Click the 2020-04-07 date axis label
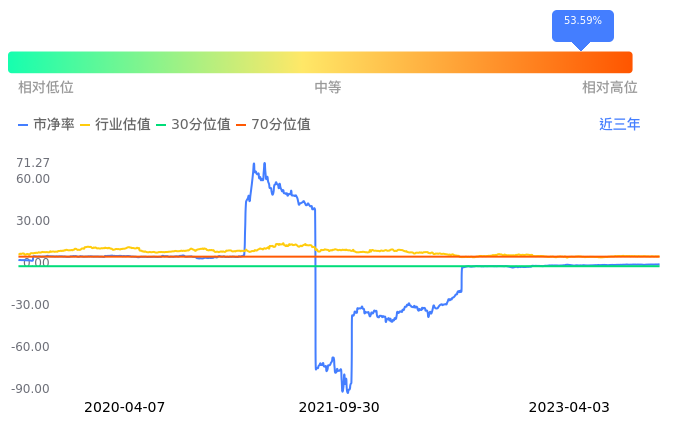This screenshot has width=686, height=442. click(x=124, y=408)
